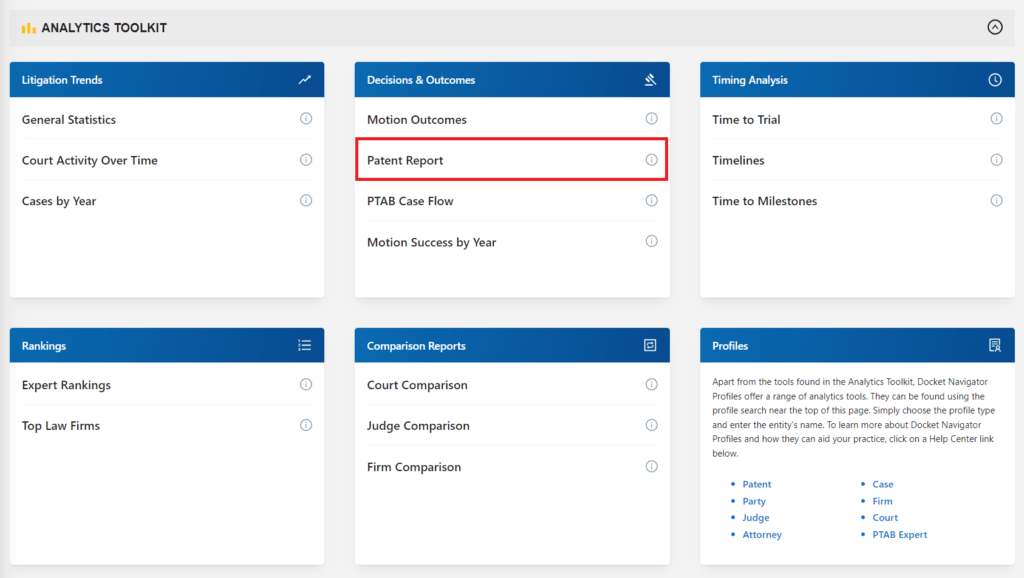Follow the Case profile link

tap(882, 484)
